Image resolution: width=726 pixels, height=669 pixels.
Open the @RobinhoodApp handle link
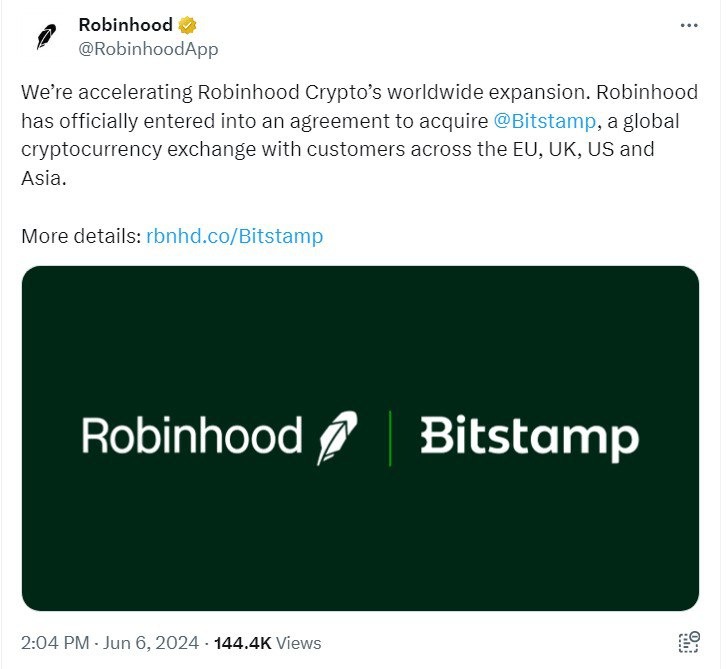point(148,48)
